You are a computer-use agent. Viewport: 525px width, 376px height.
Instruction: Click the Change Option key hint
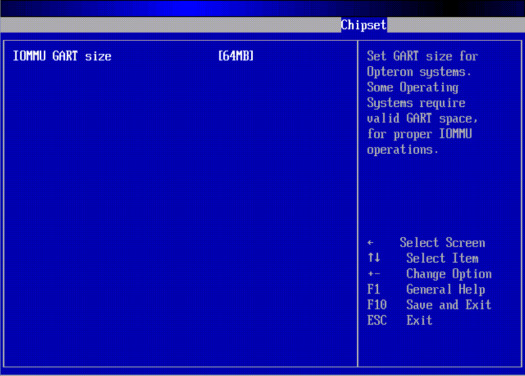click(449, 274)
